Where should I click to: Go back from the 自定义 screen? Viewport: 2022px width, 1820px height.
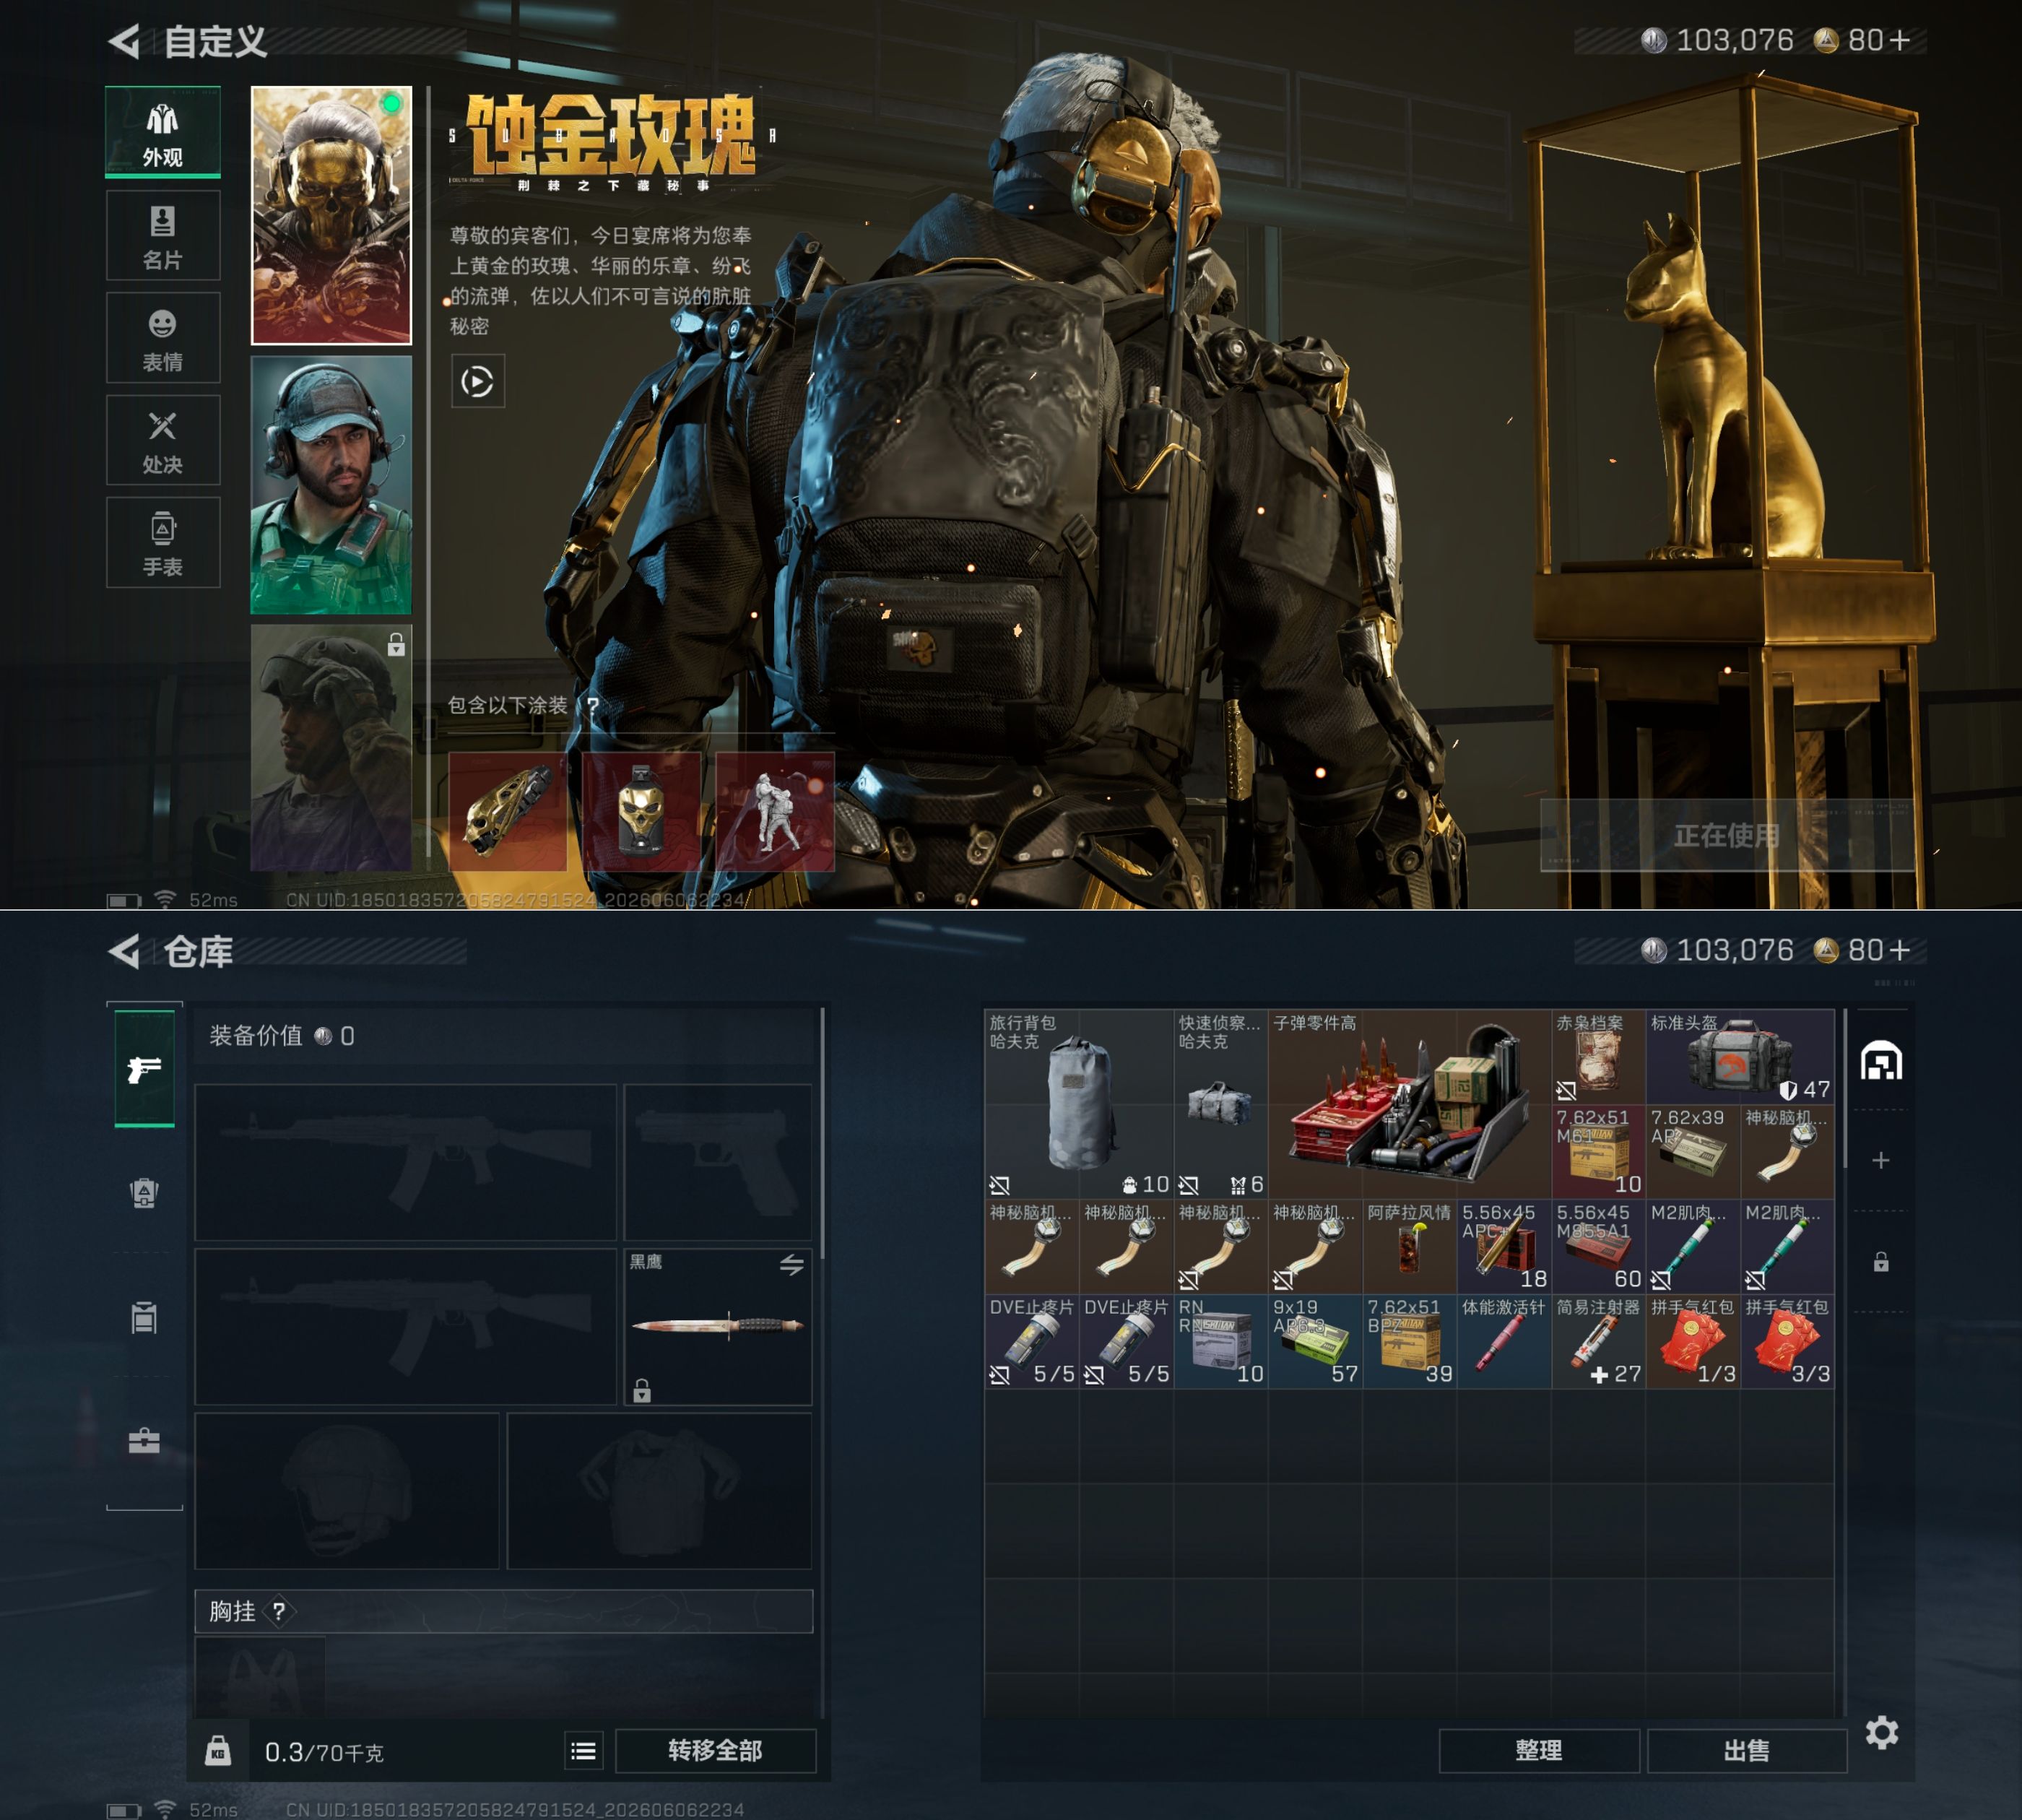click(x=124, y=41)
